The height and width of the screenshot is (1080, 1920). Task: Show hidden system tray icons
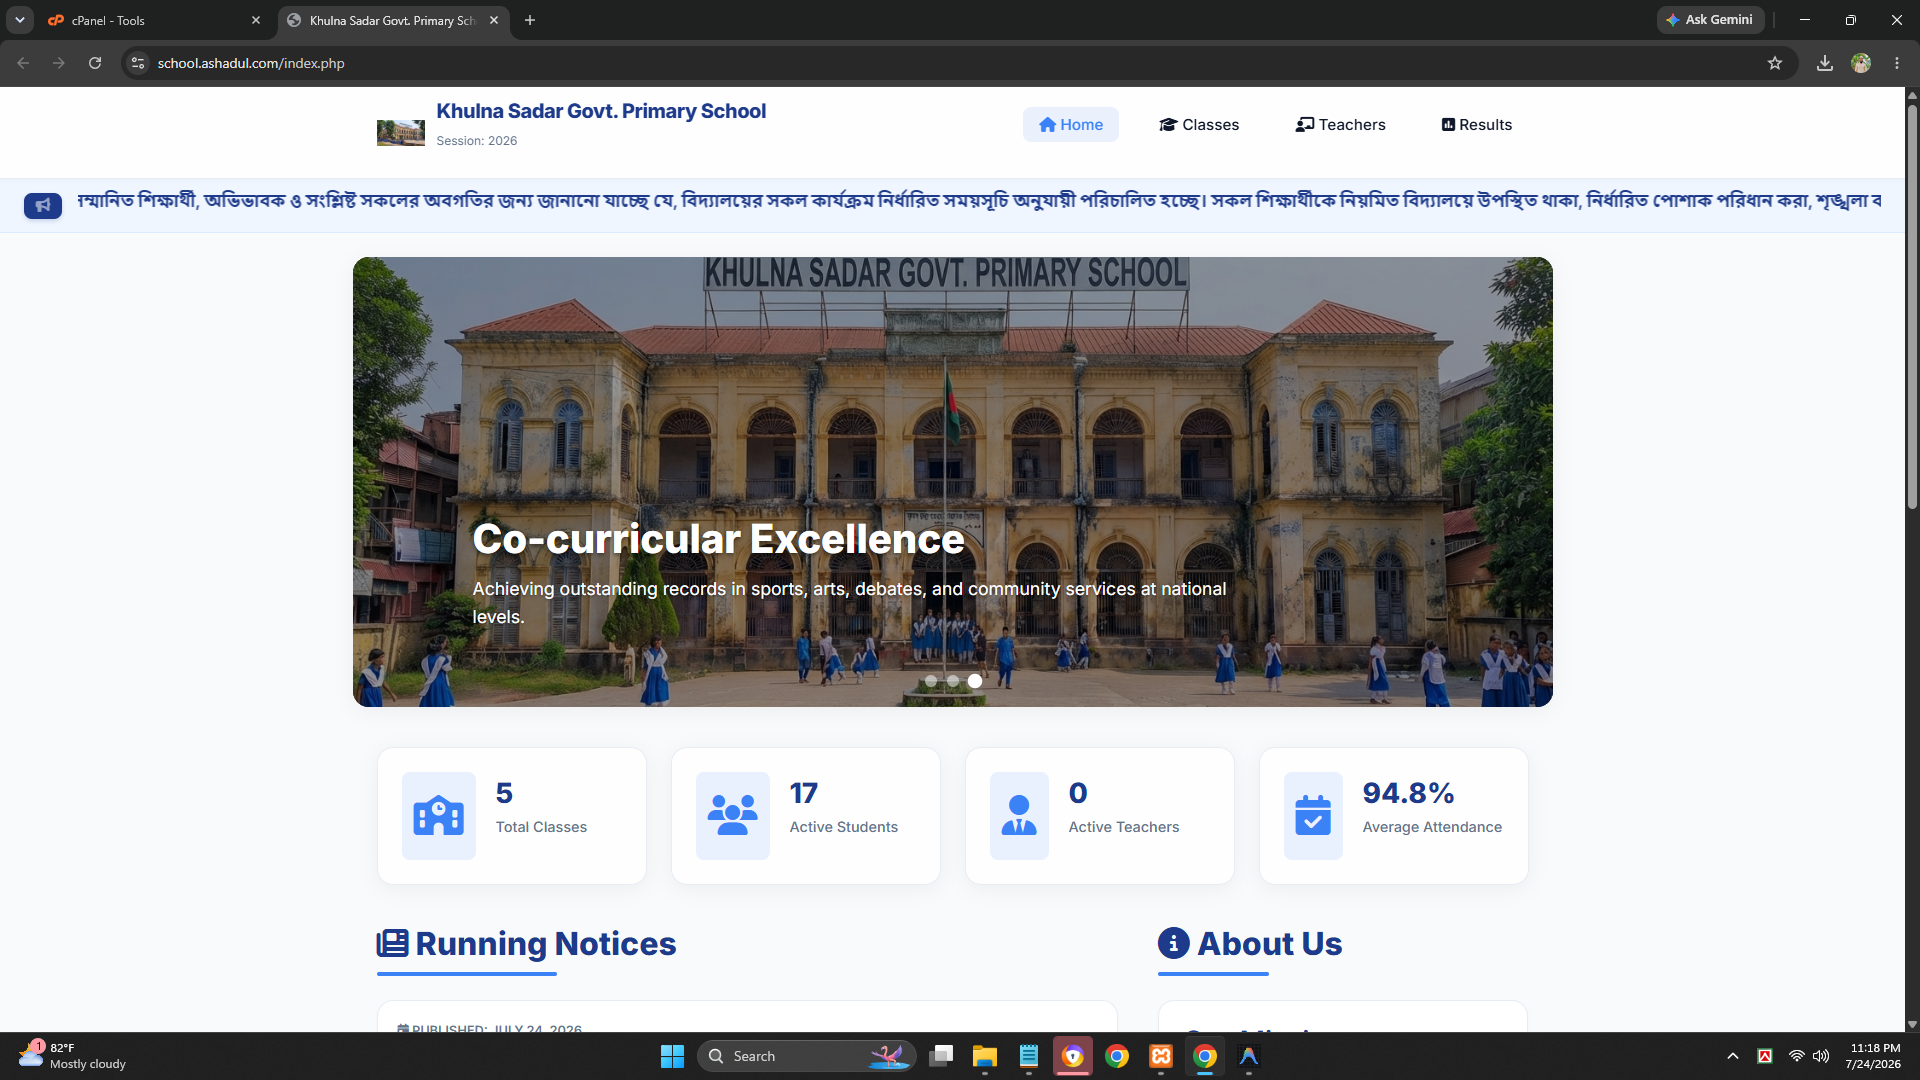click(x=1733, y=1056)
